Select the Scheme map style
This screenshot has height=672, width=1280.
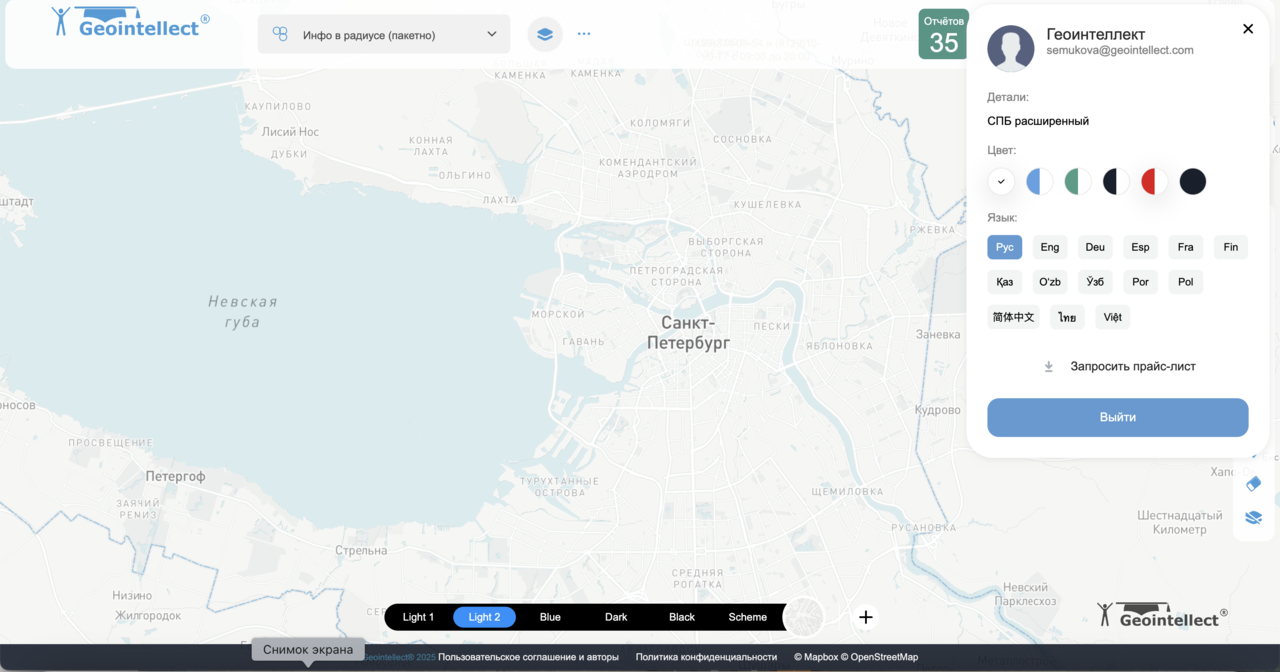[747, 617]
